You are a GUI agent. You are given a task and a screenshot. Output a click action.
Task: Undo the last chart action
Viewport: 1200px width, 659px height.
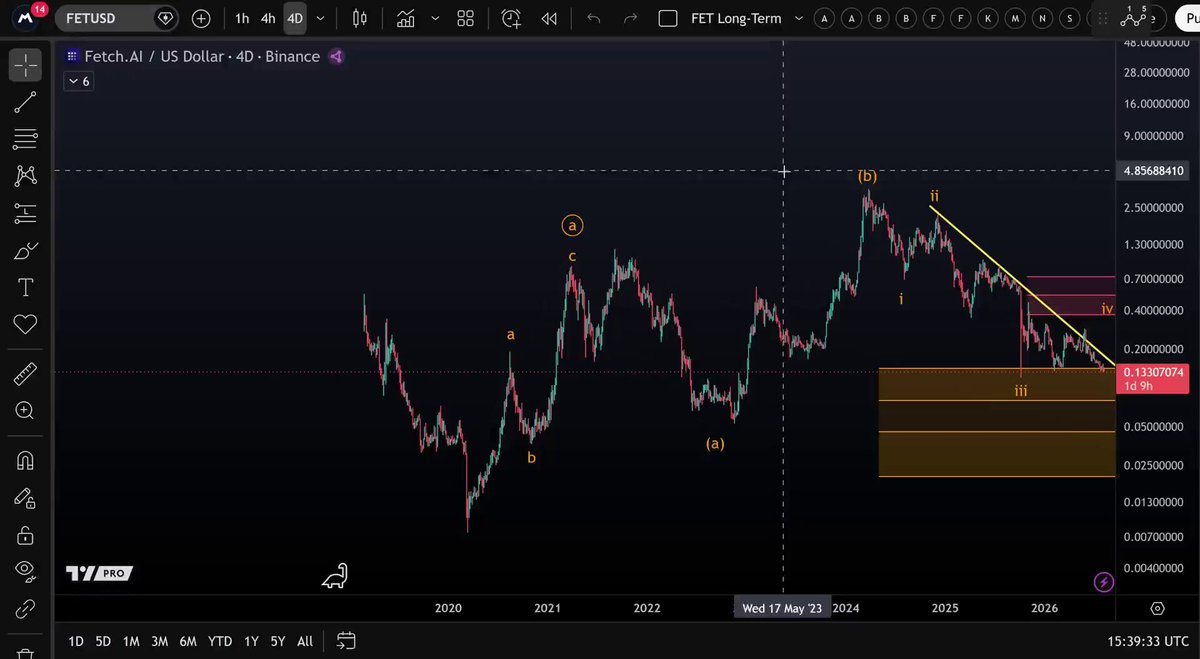click(x=594, y=18)
